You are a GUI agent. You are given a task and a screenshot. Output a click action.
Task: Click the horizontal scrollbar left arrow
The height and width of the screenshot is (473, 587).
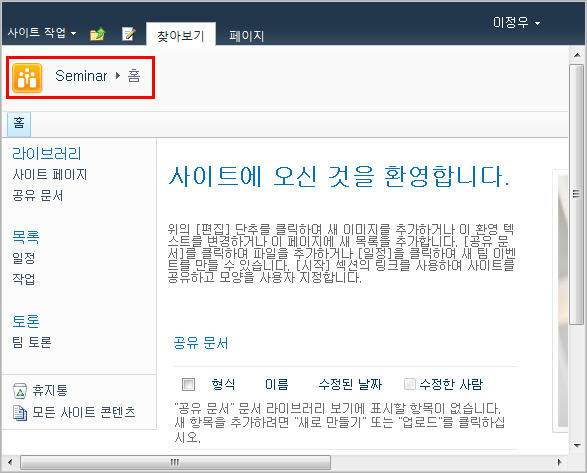pyautogui.click(x=10, y=462)
